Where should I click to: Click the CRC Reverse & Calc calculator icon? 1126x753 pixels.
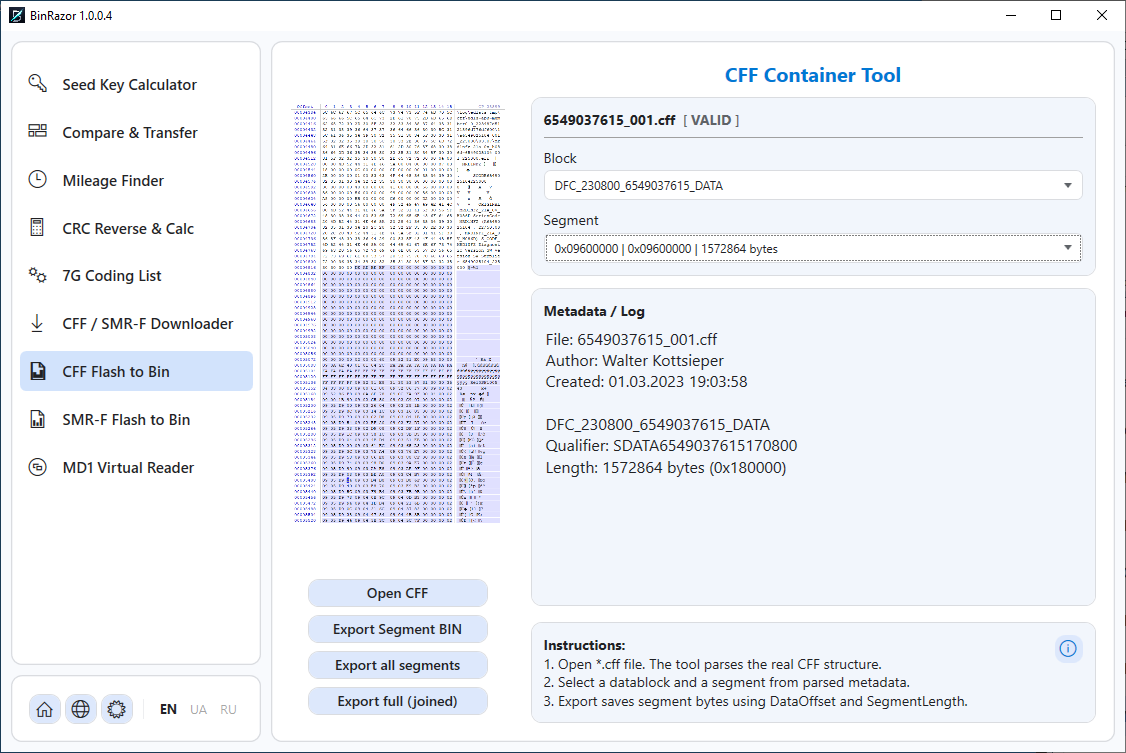coord(37,228)
